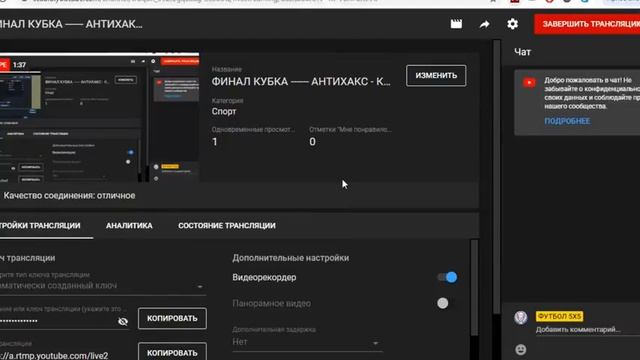Viewport: 640px width, 360px height.
Task: Toggle the Панорамное видео switch
Action: click(x=443, y=303)
